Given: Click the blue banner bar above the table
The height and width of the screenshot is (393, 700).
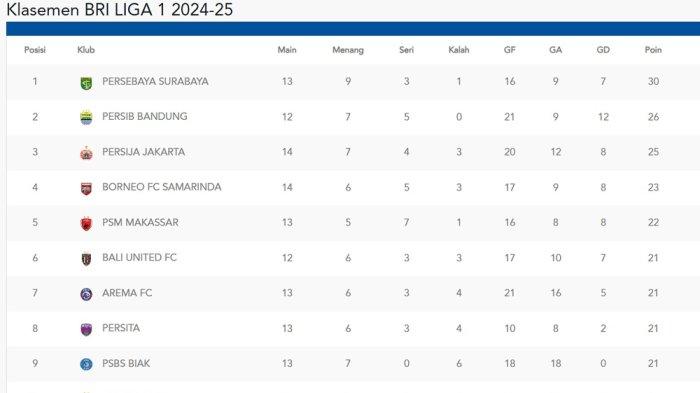Looking at the screenshot, I should pos(353,29).
